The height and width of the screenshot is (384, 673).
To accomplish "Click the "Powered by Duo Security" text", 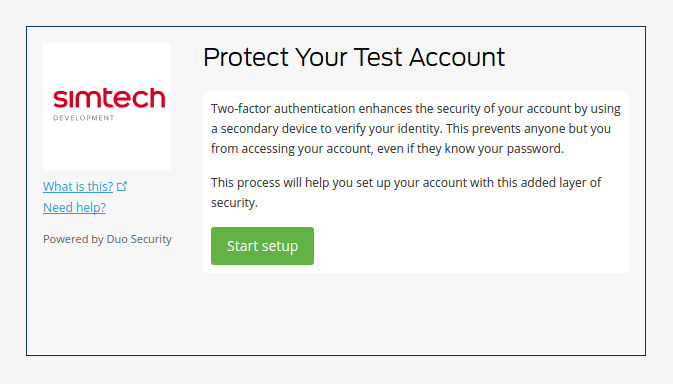I will (107, 239).
